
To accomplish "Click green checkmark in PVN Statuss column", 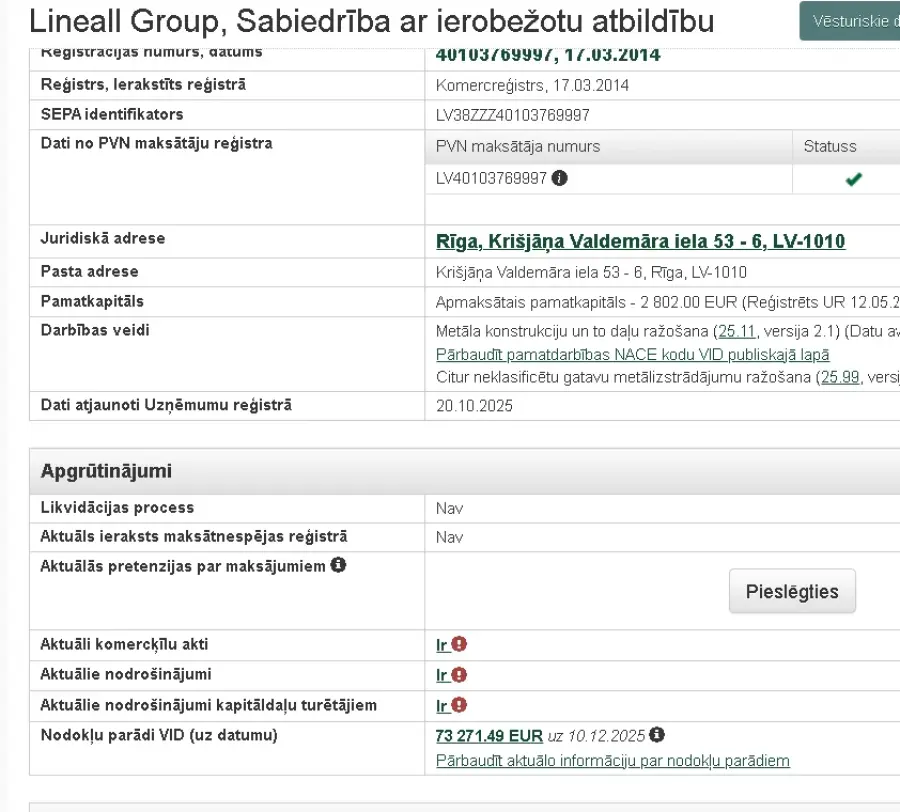I will point(853,179).
